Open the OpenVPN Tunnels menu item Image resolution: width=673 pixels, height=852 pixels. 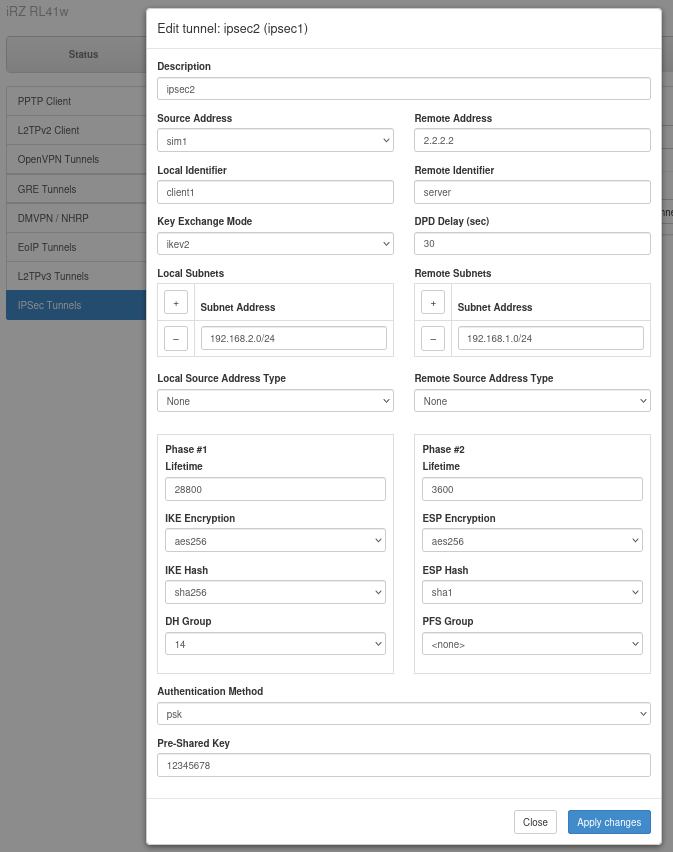point(76,159)
